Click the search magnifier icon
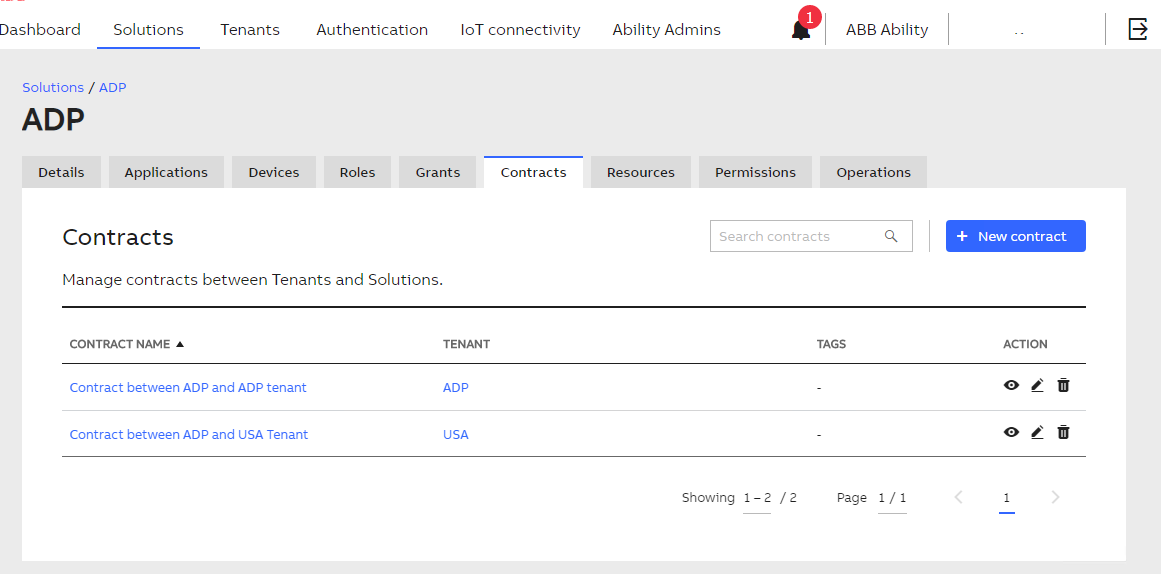The image size is (1161, 574). (x=891, y=236)
